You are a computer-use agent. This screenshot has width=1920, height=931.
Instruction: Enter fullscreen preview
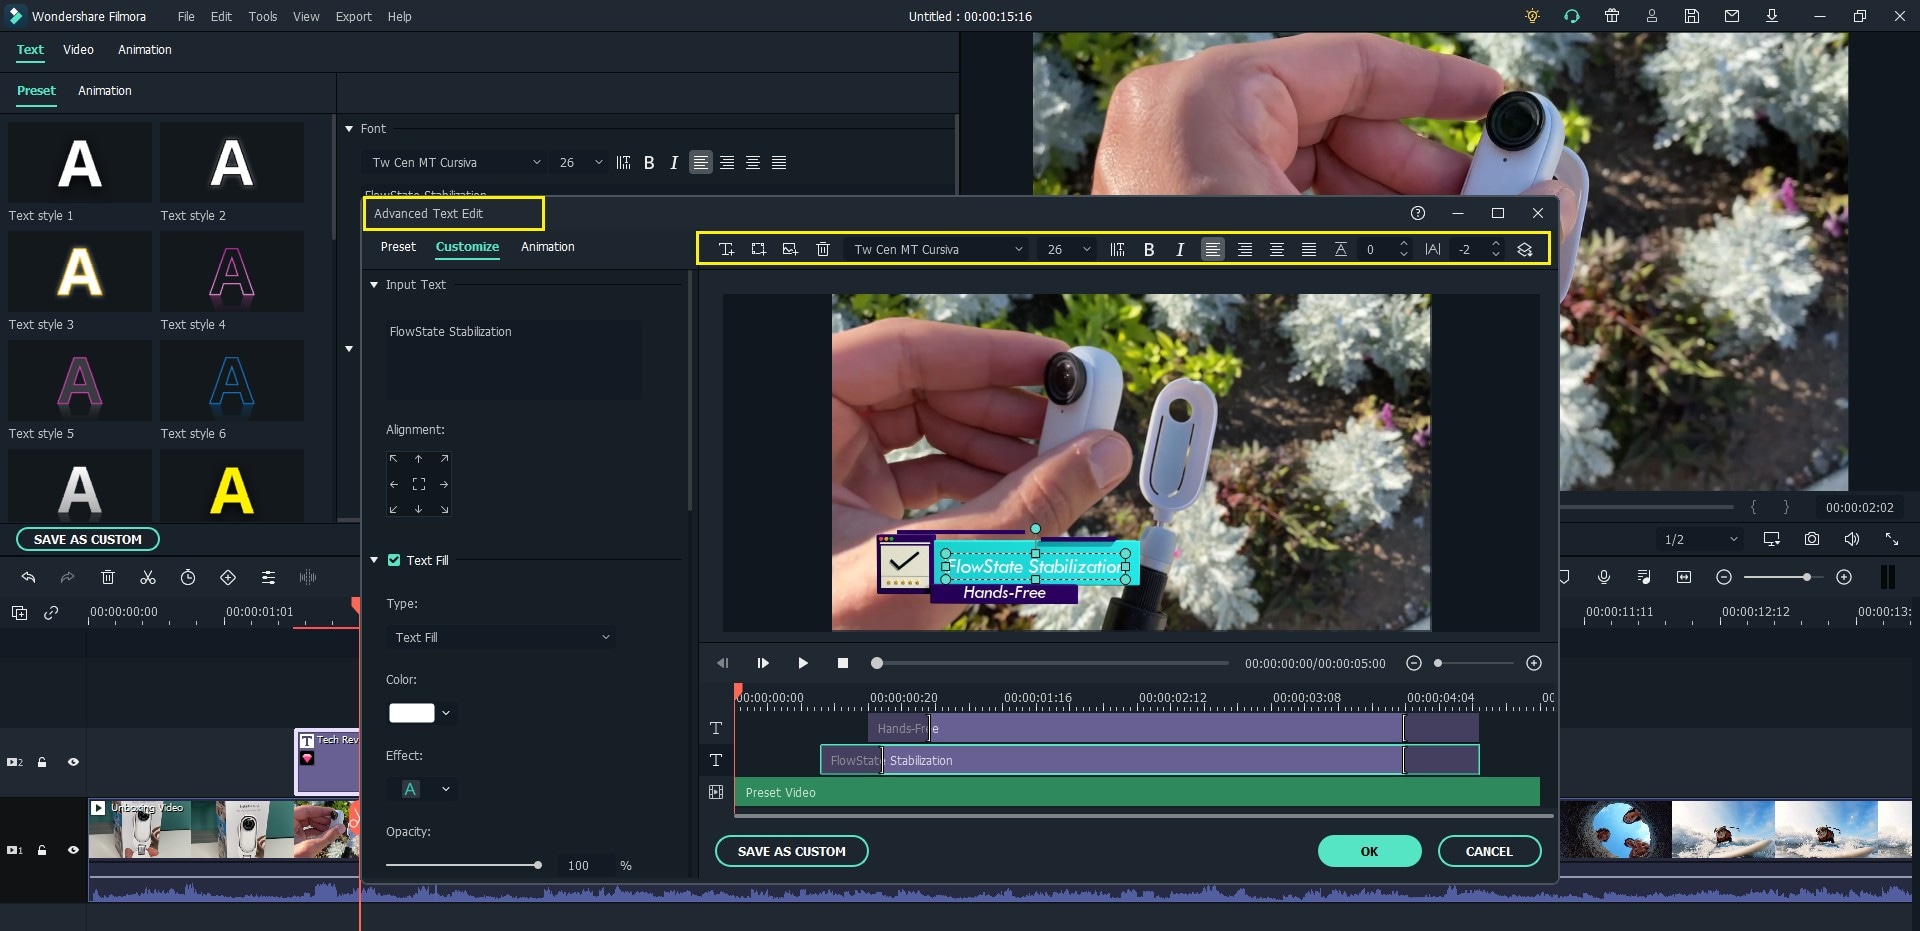(x=1892, y=539)
